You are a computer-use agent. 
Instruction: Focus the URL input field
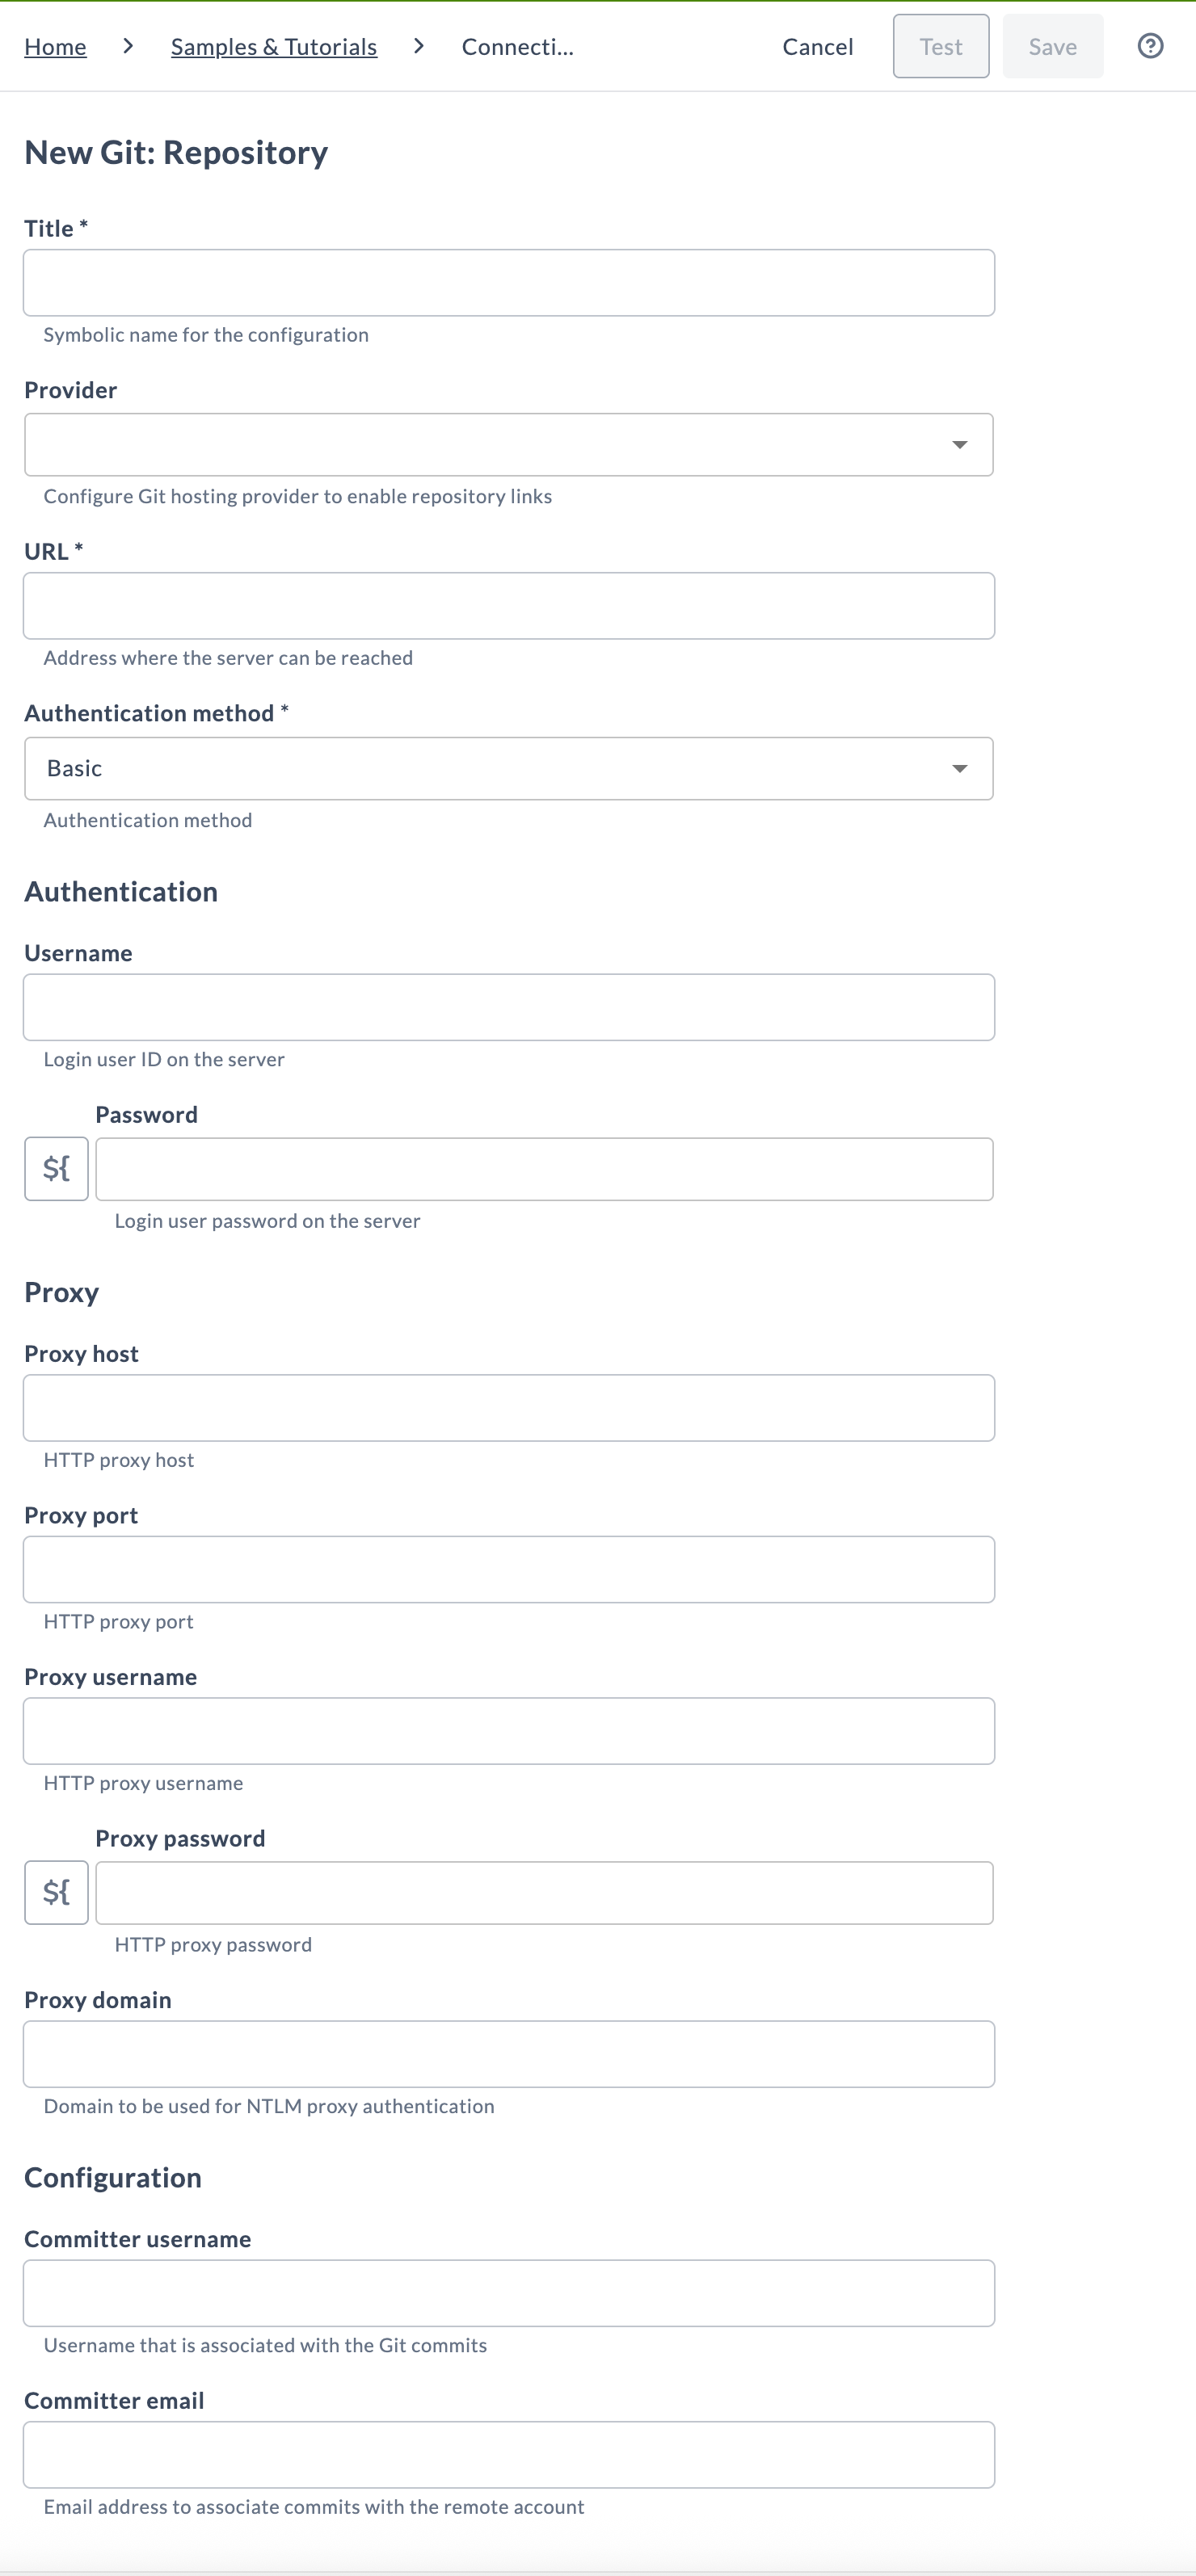[508, 605]
